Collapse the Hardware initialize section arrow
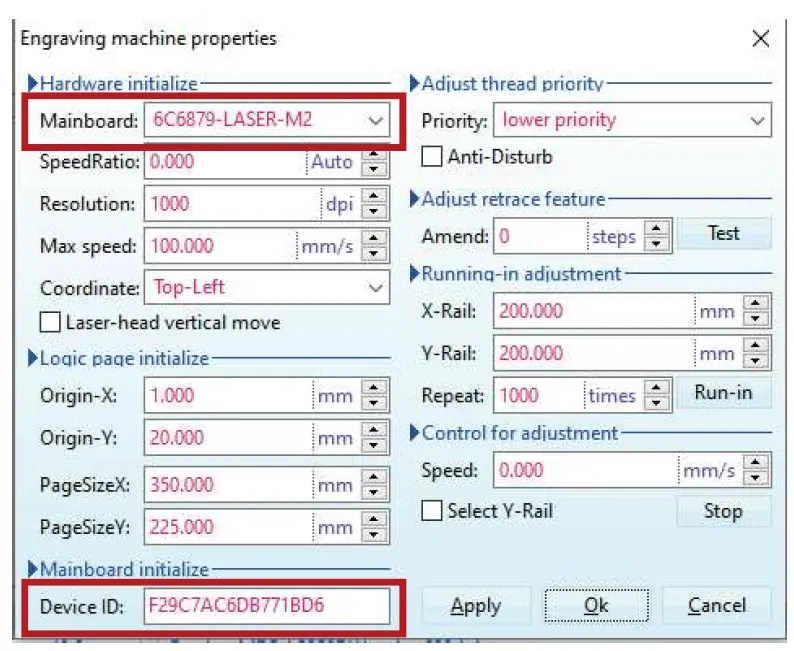794x651 pixels. click(x=32, y=83)
